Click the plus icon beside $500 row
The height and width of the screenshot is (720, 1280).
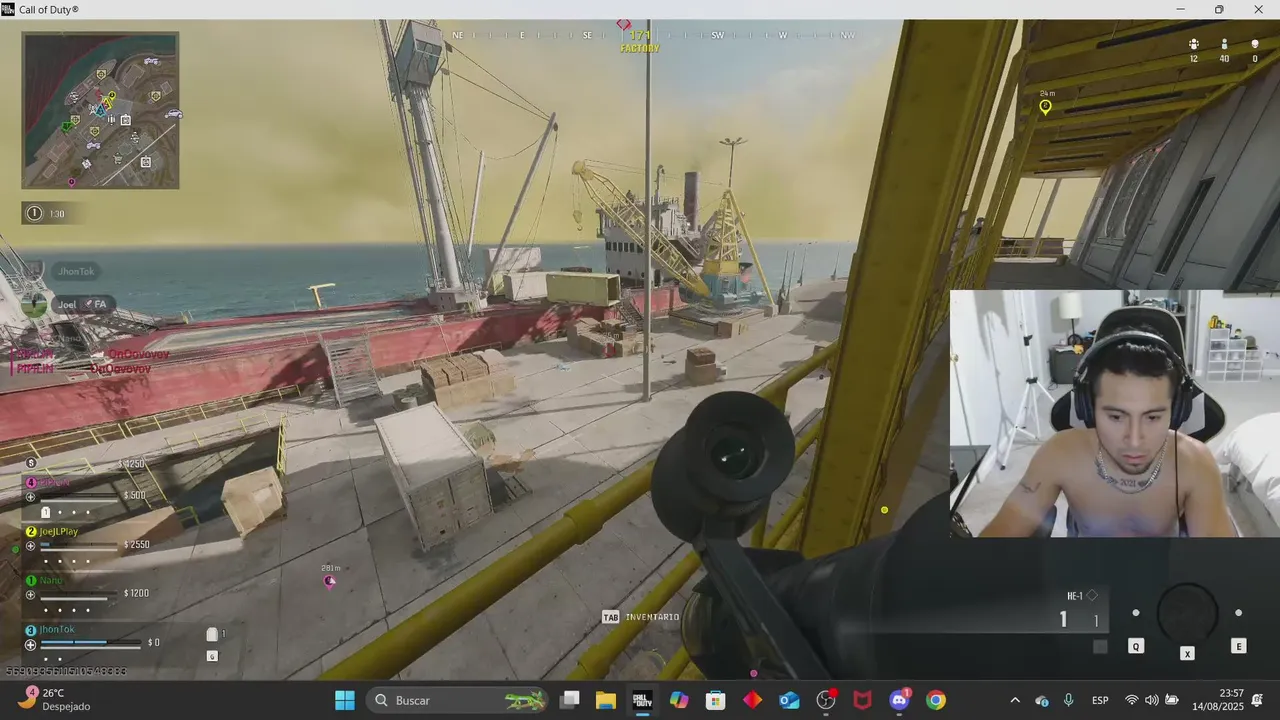click(x=30, y=497)
